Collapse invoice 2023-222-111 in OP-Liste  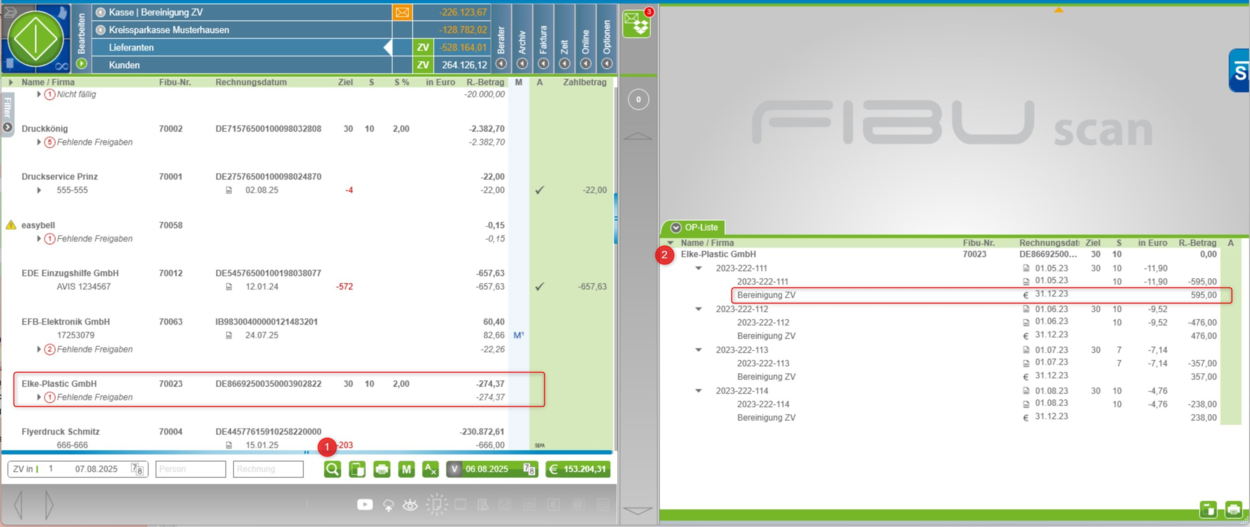click(700, 268)
